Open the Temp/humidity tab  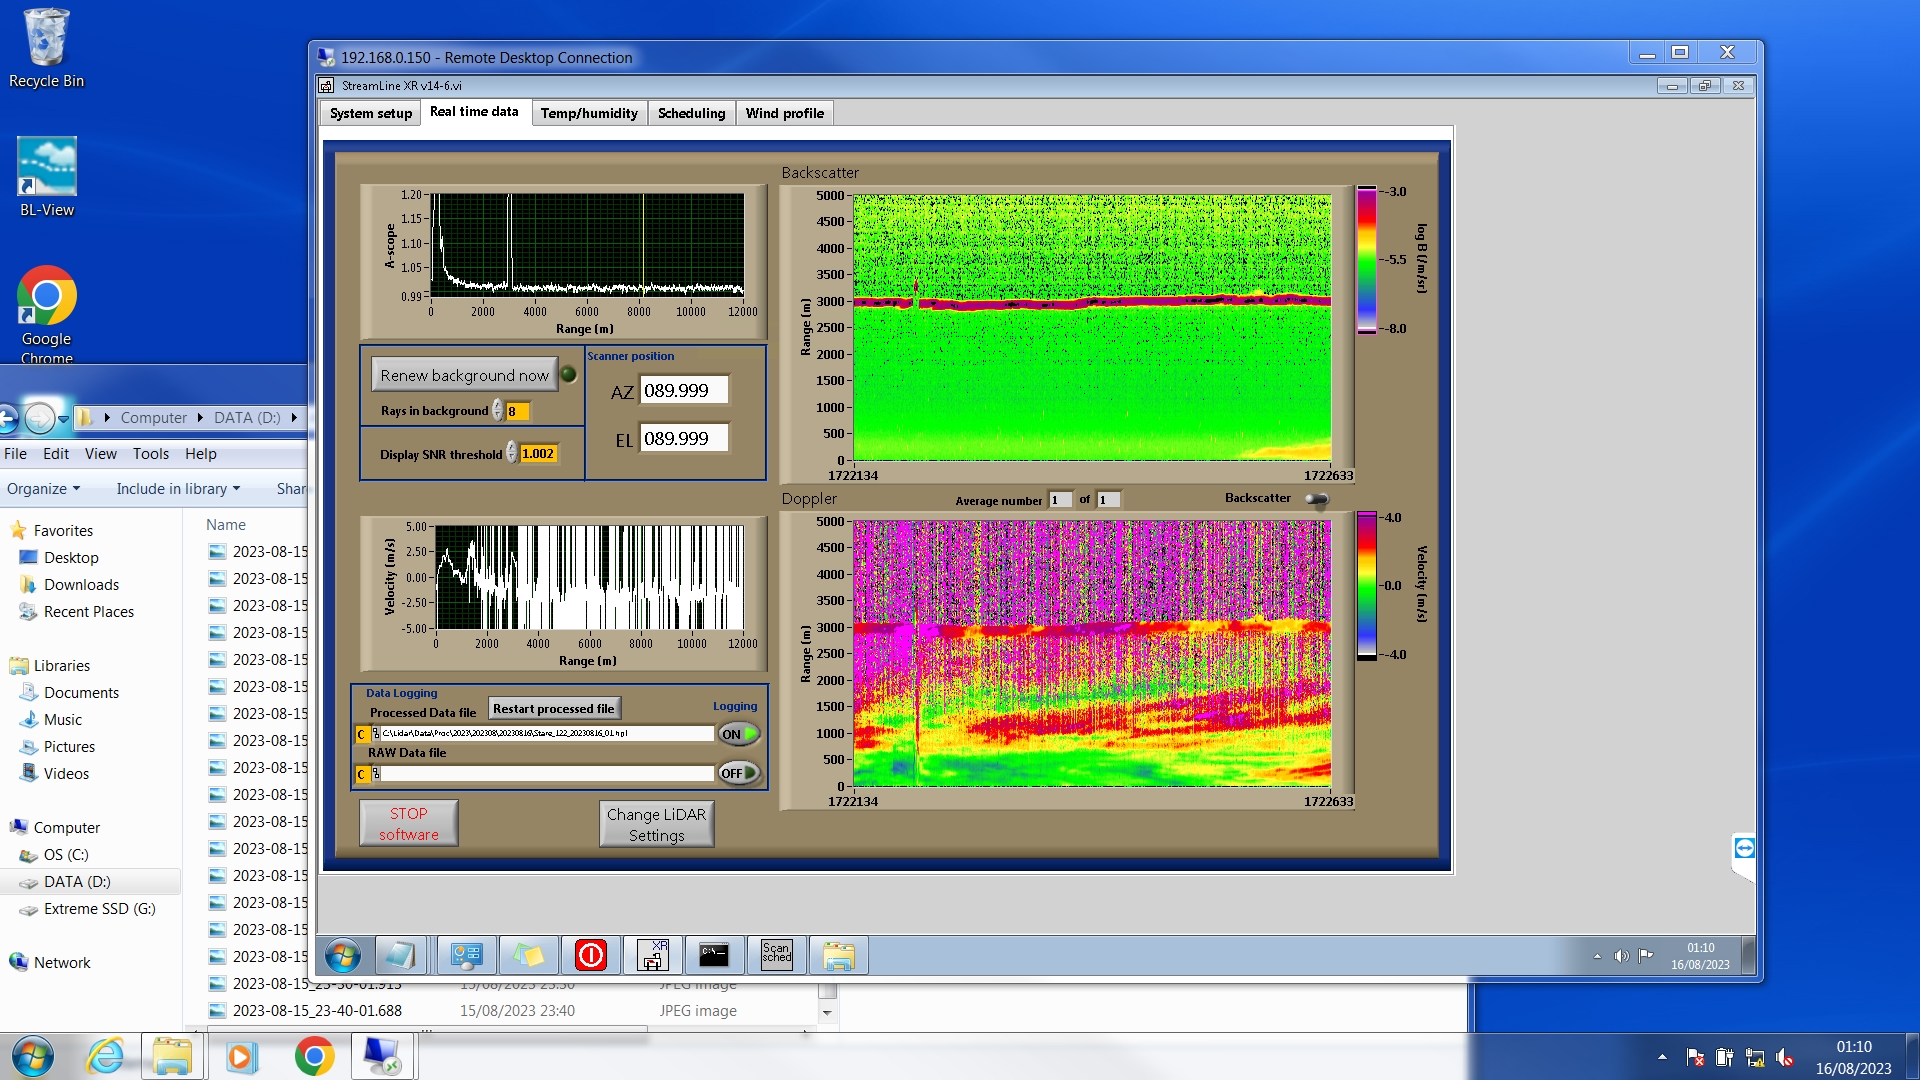tap(589, 113)
